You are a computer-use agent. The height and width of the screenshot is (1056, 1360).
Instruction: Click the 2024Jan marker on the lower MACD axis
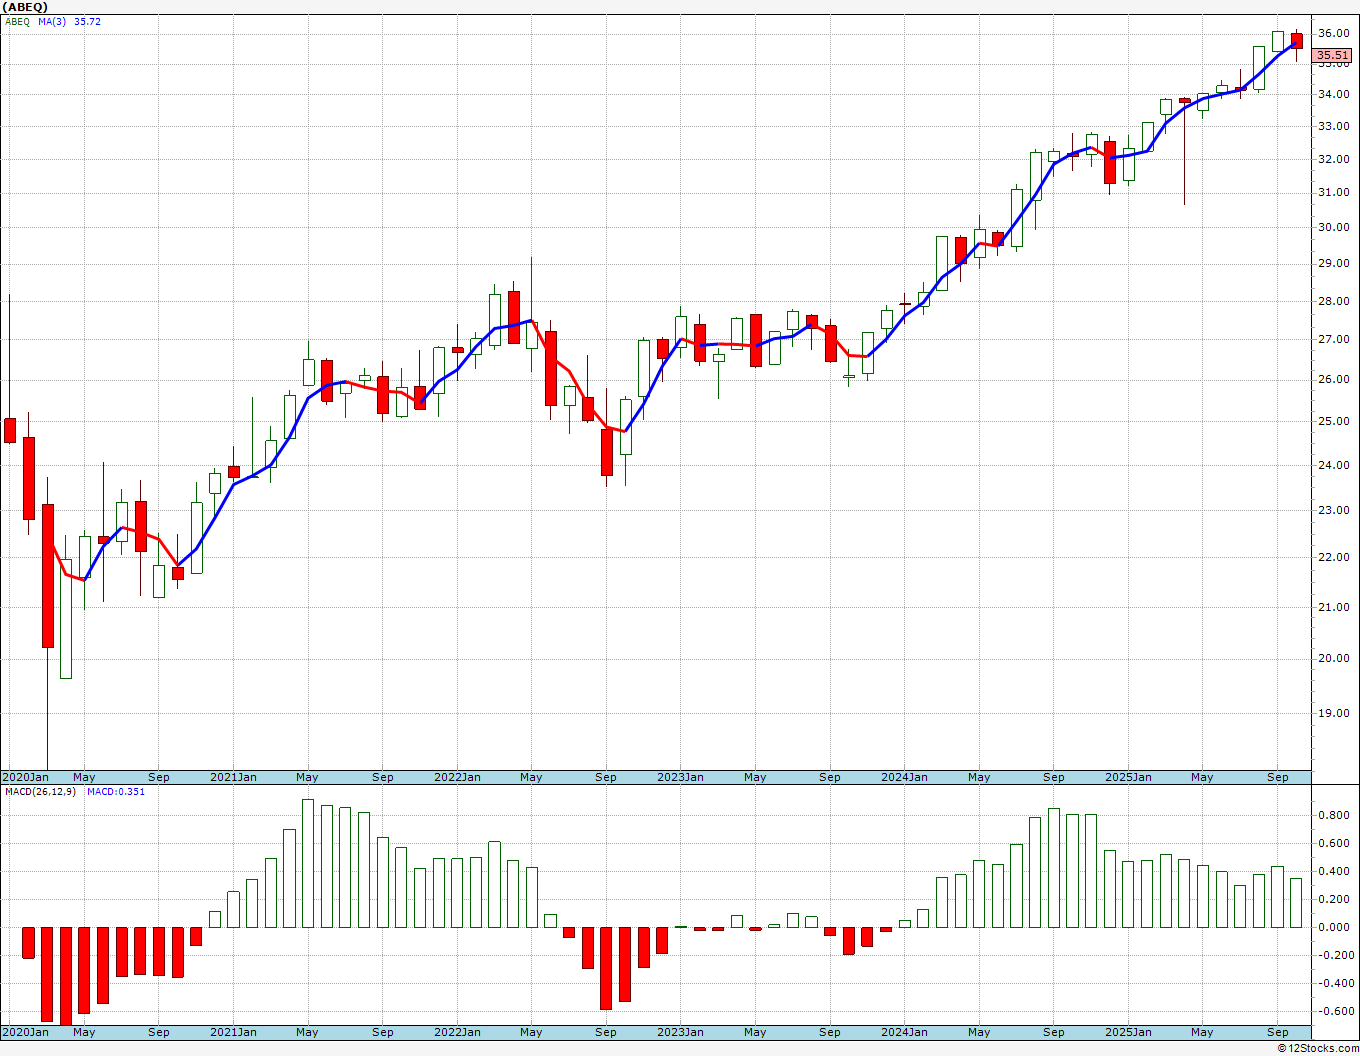click(x=904, y=1032)
